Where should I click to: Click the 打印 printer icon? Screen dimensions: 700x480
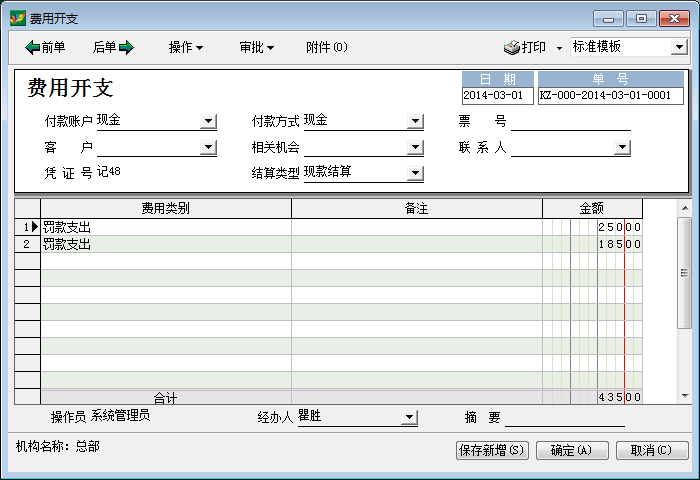(511, 47)
